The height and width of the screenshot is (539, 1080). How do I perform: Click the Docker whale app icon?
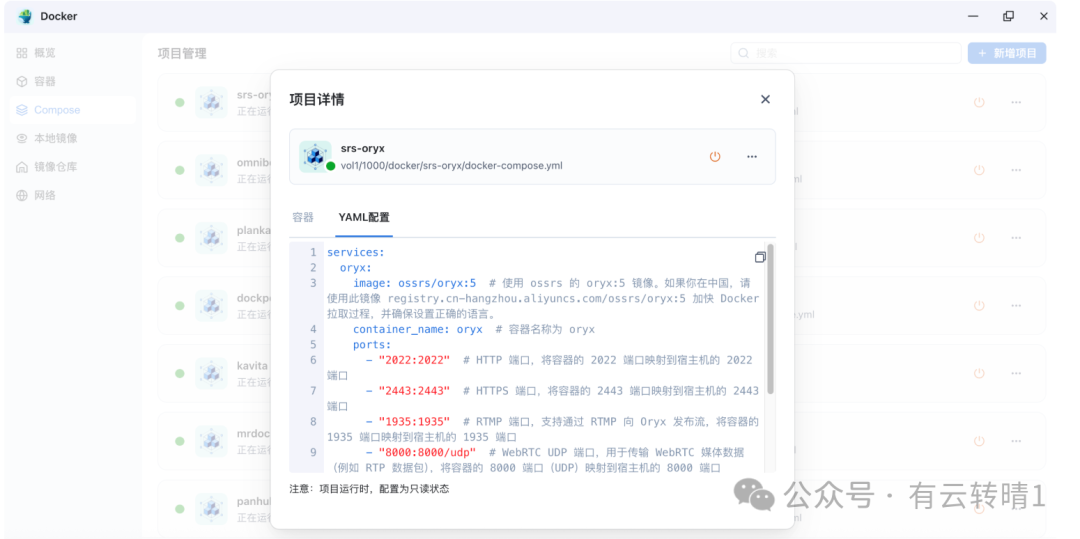click(25, 17)
